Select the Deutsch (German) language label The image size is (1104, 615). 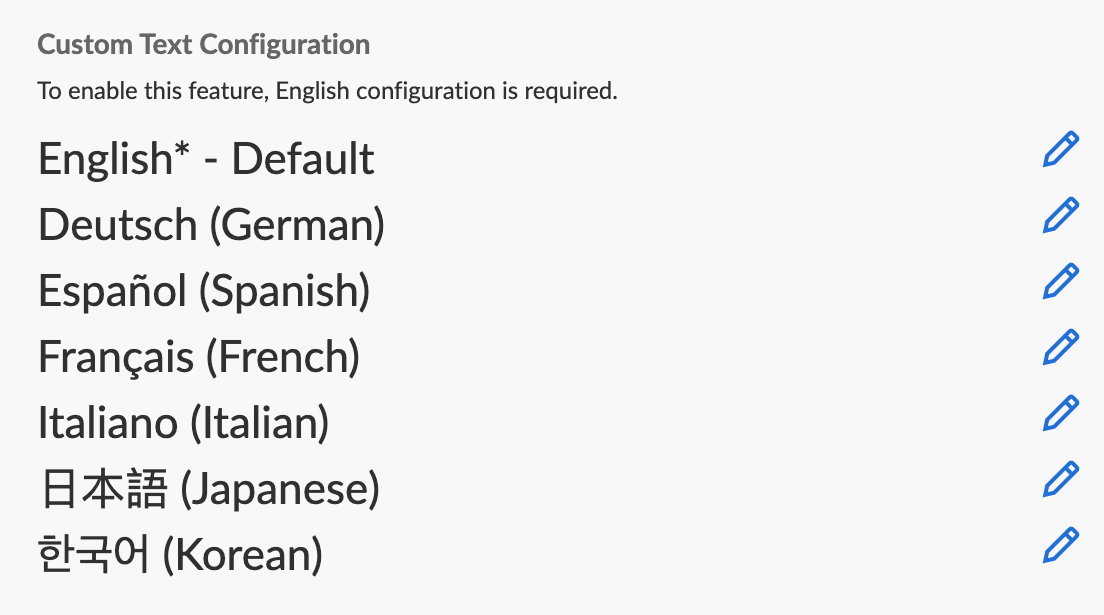point(211,225)
